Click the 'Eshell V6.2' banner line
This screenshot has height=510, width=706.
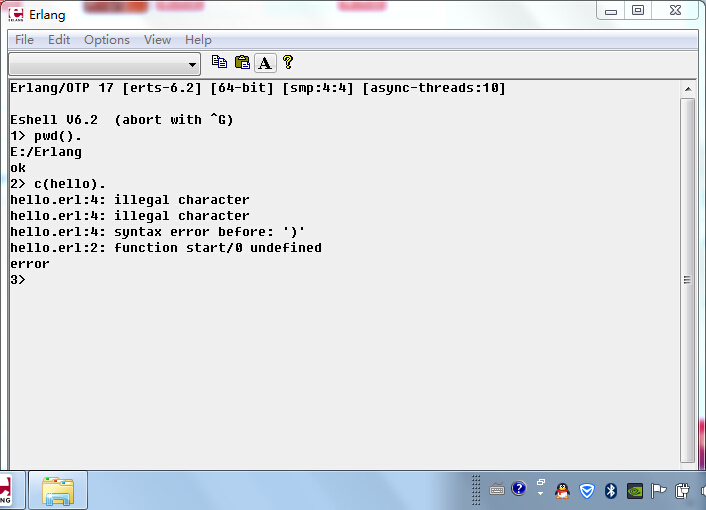pyautogui.click(x=122, y=120)
